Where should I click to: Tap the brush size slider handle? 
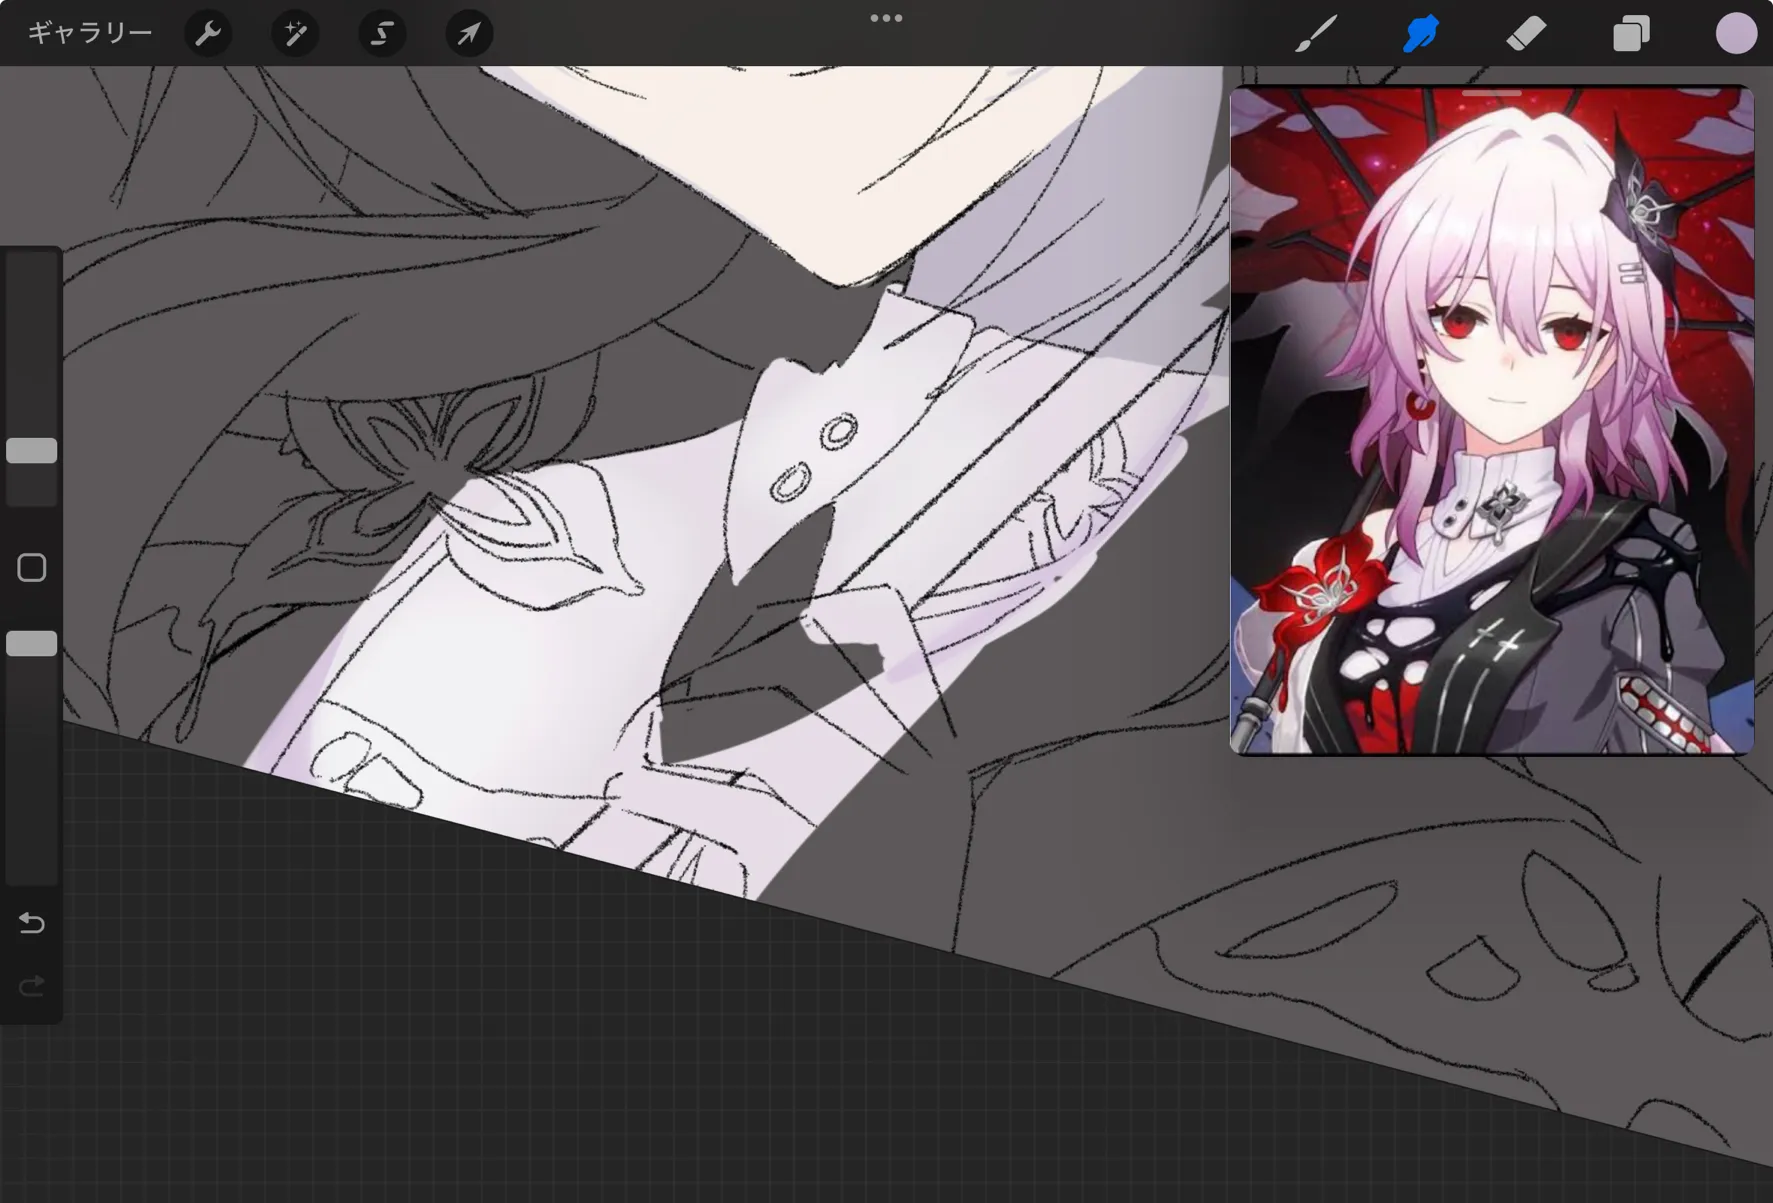[x=32, y=451]
